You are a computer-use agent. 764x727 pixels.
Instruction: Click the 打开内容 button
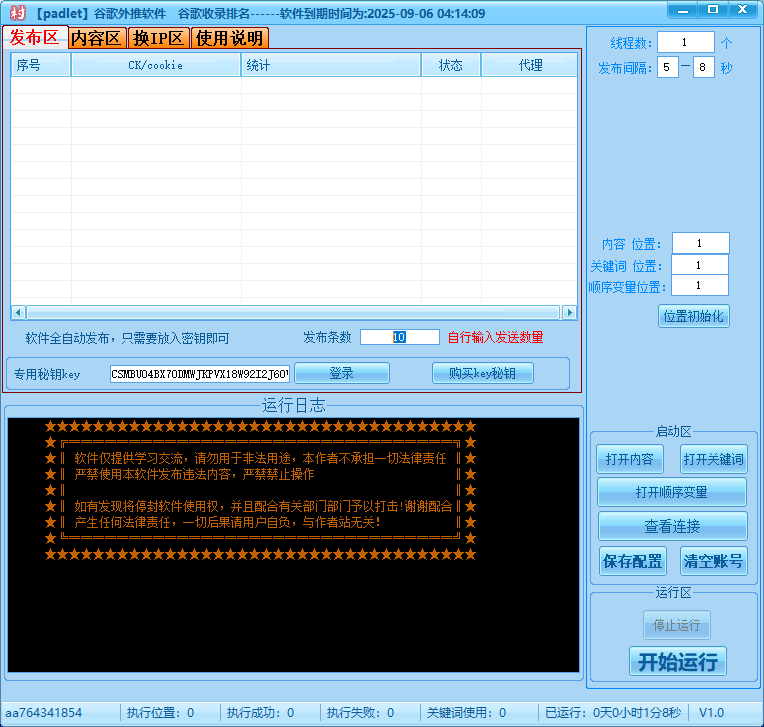click(x=630, y=459)
